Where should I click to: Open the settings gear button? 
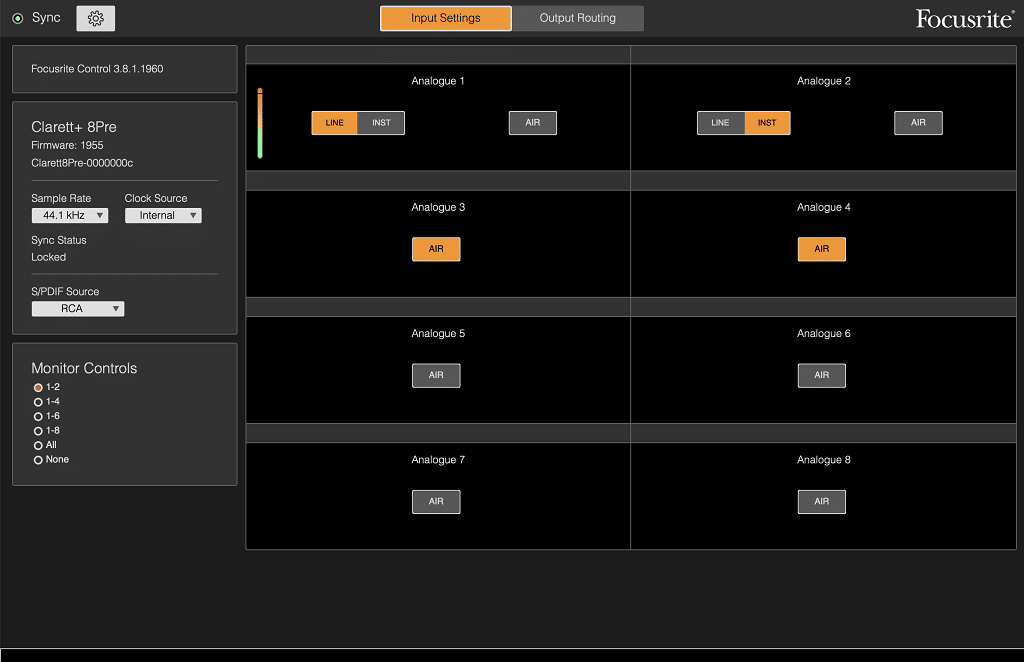[x=95, y=18]
